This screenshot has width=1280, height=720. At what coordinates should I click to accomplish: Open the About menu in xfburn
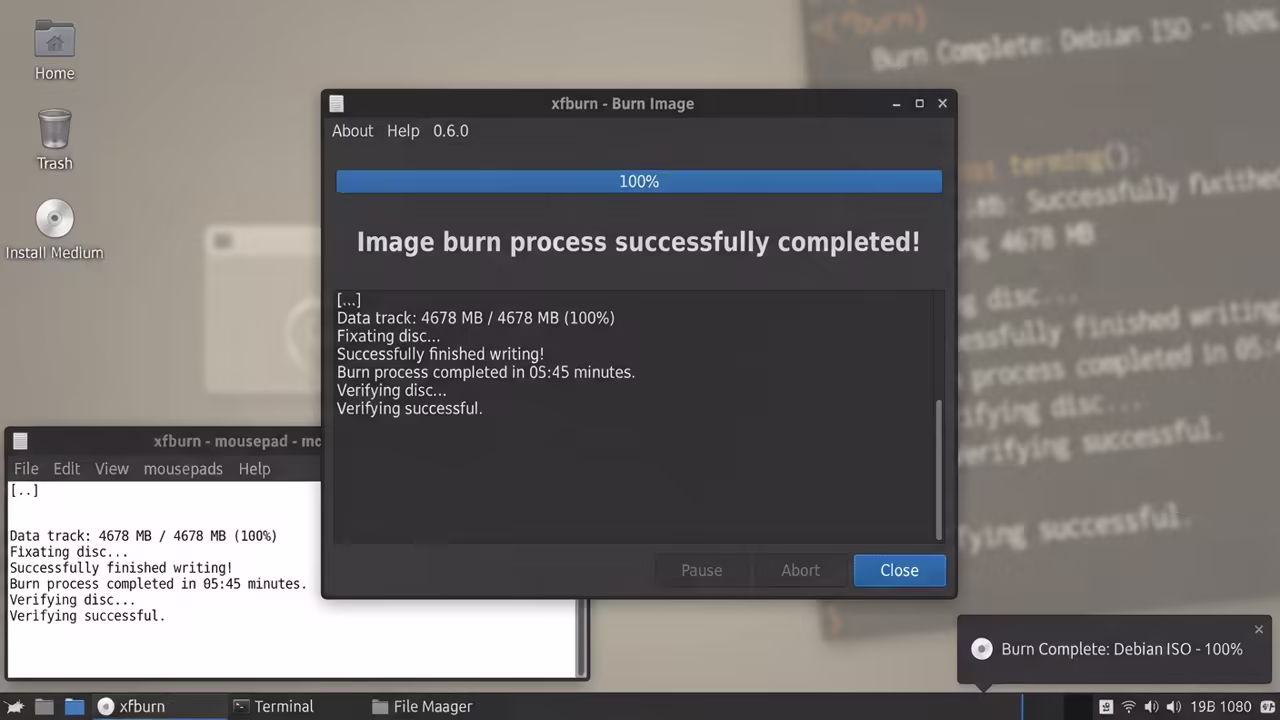pos(352,131)
